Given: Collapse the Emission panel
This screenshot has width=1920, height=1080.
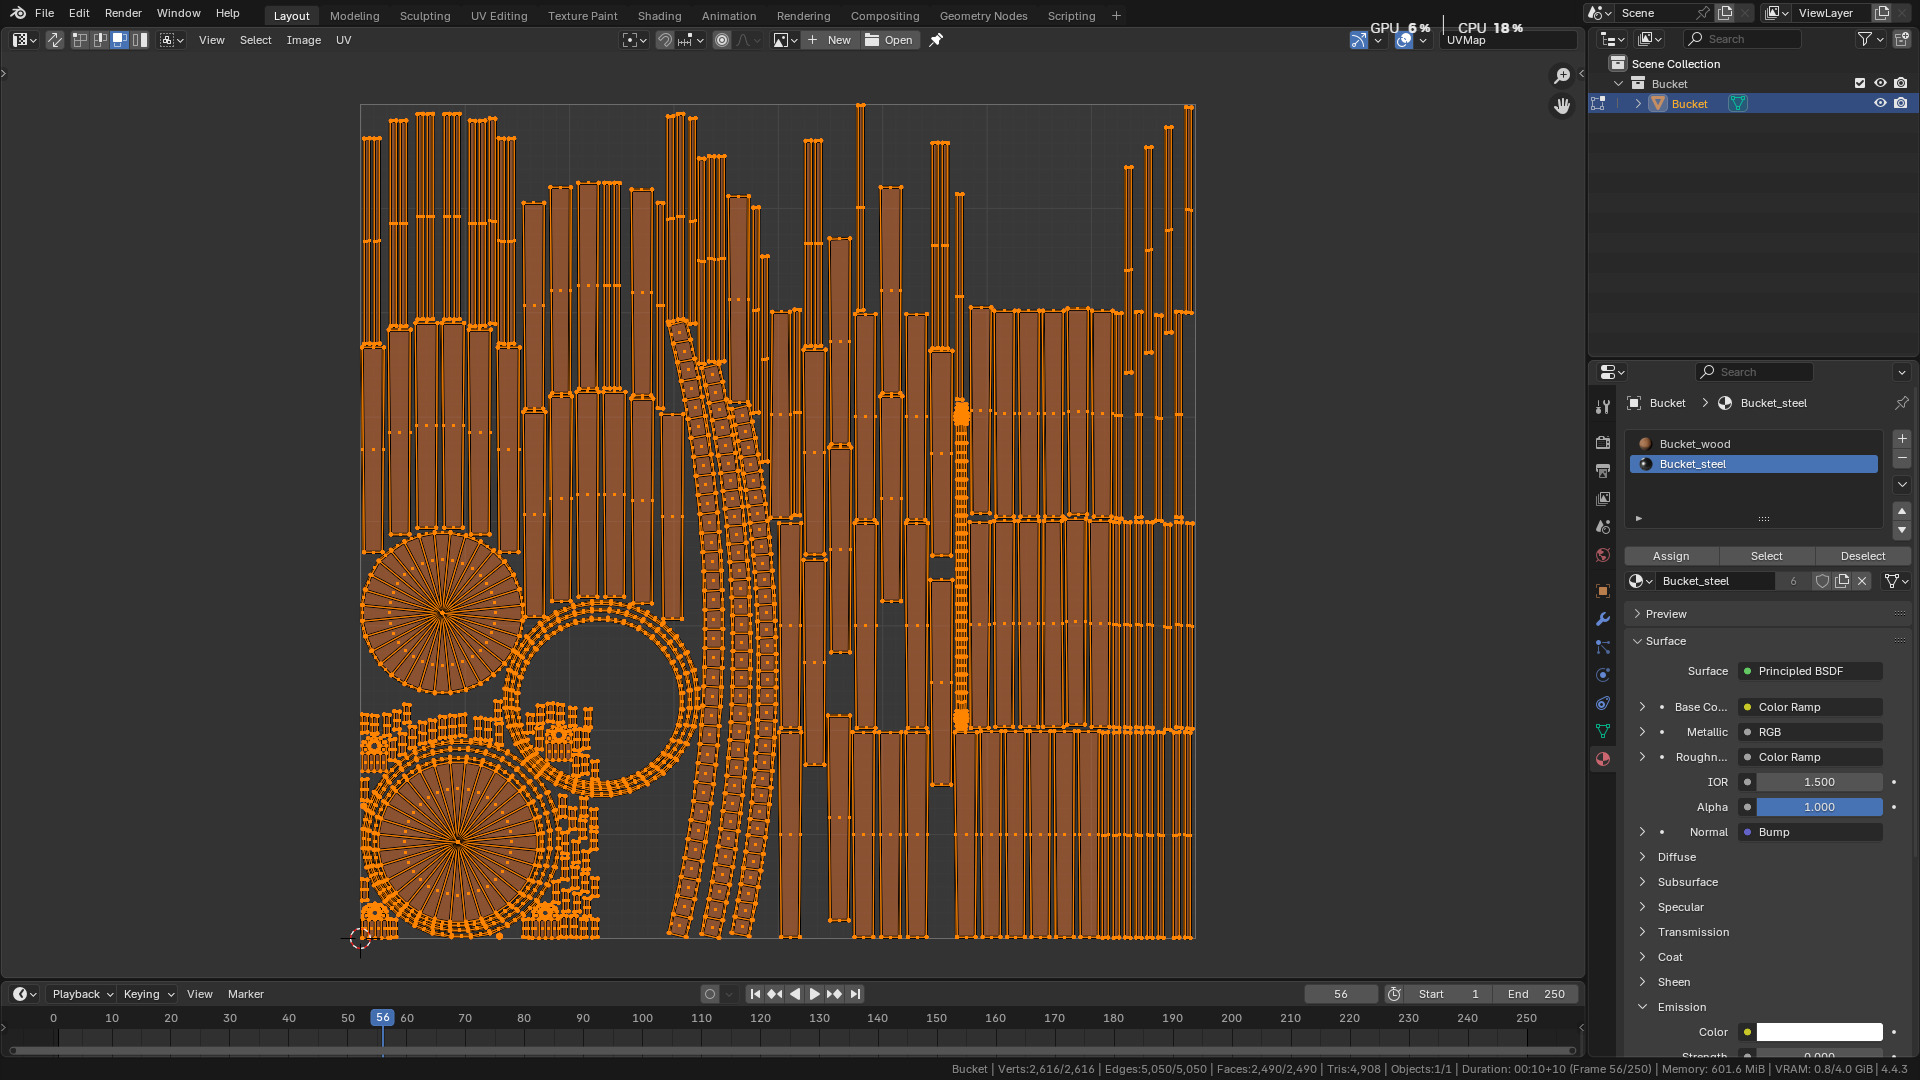Looking at the screenshot, I should point(1681,1007).
